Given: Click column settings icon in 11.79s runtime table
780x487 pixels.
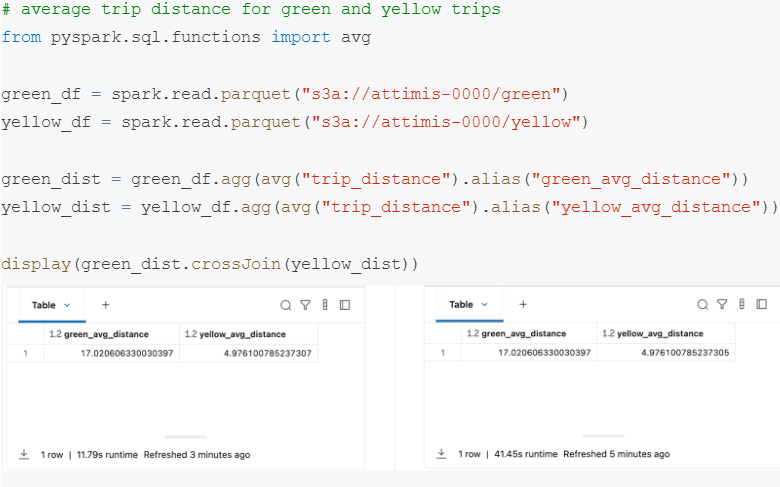Looking at the screenshot, I should [325, 305].
